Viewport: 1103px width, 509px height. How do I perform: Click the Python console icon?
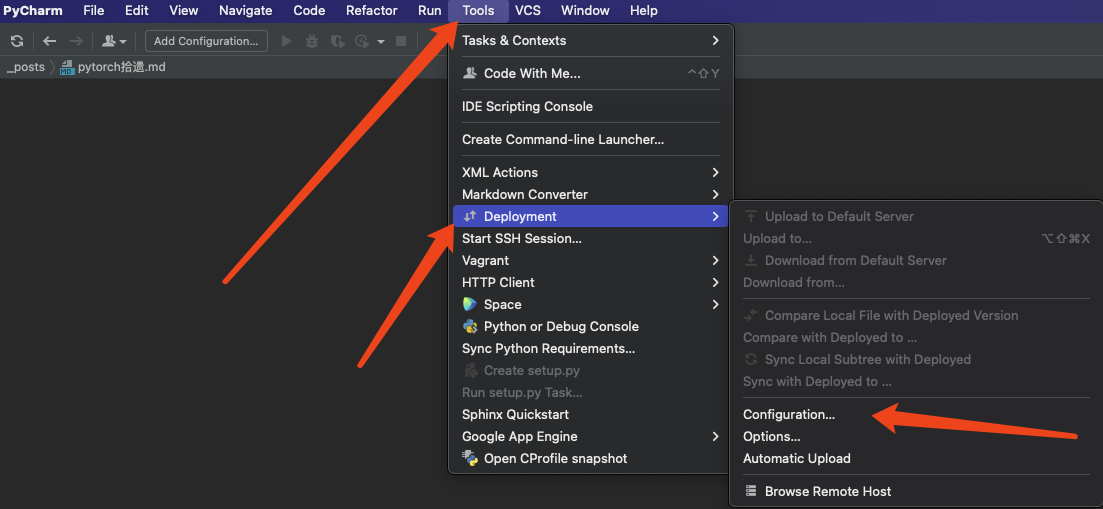click(x=470, y=326)
